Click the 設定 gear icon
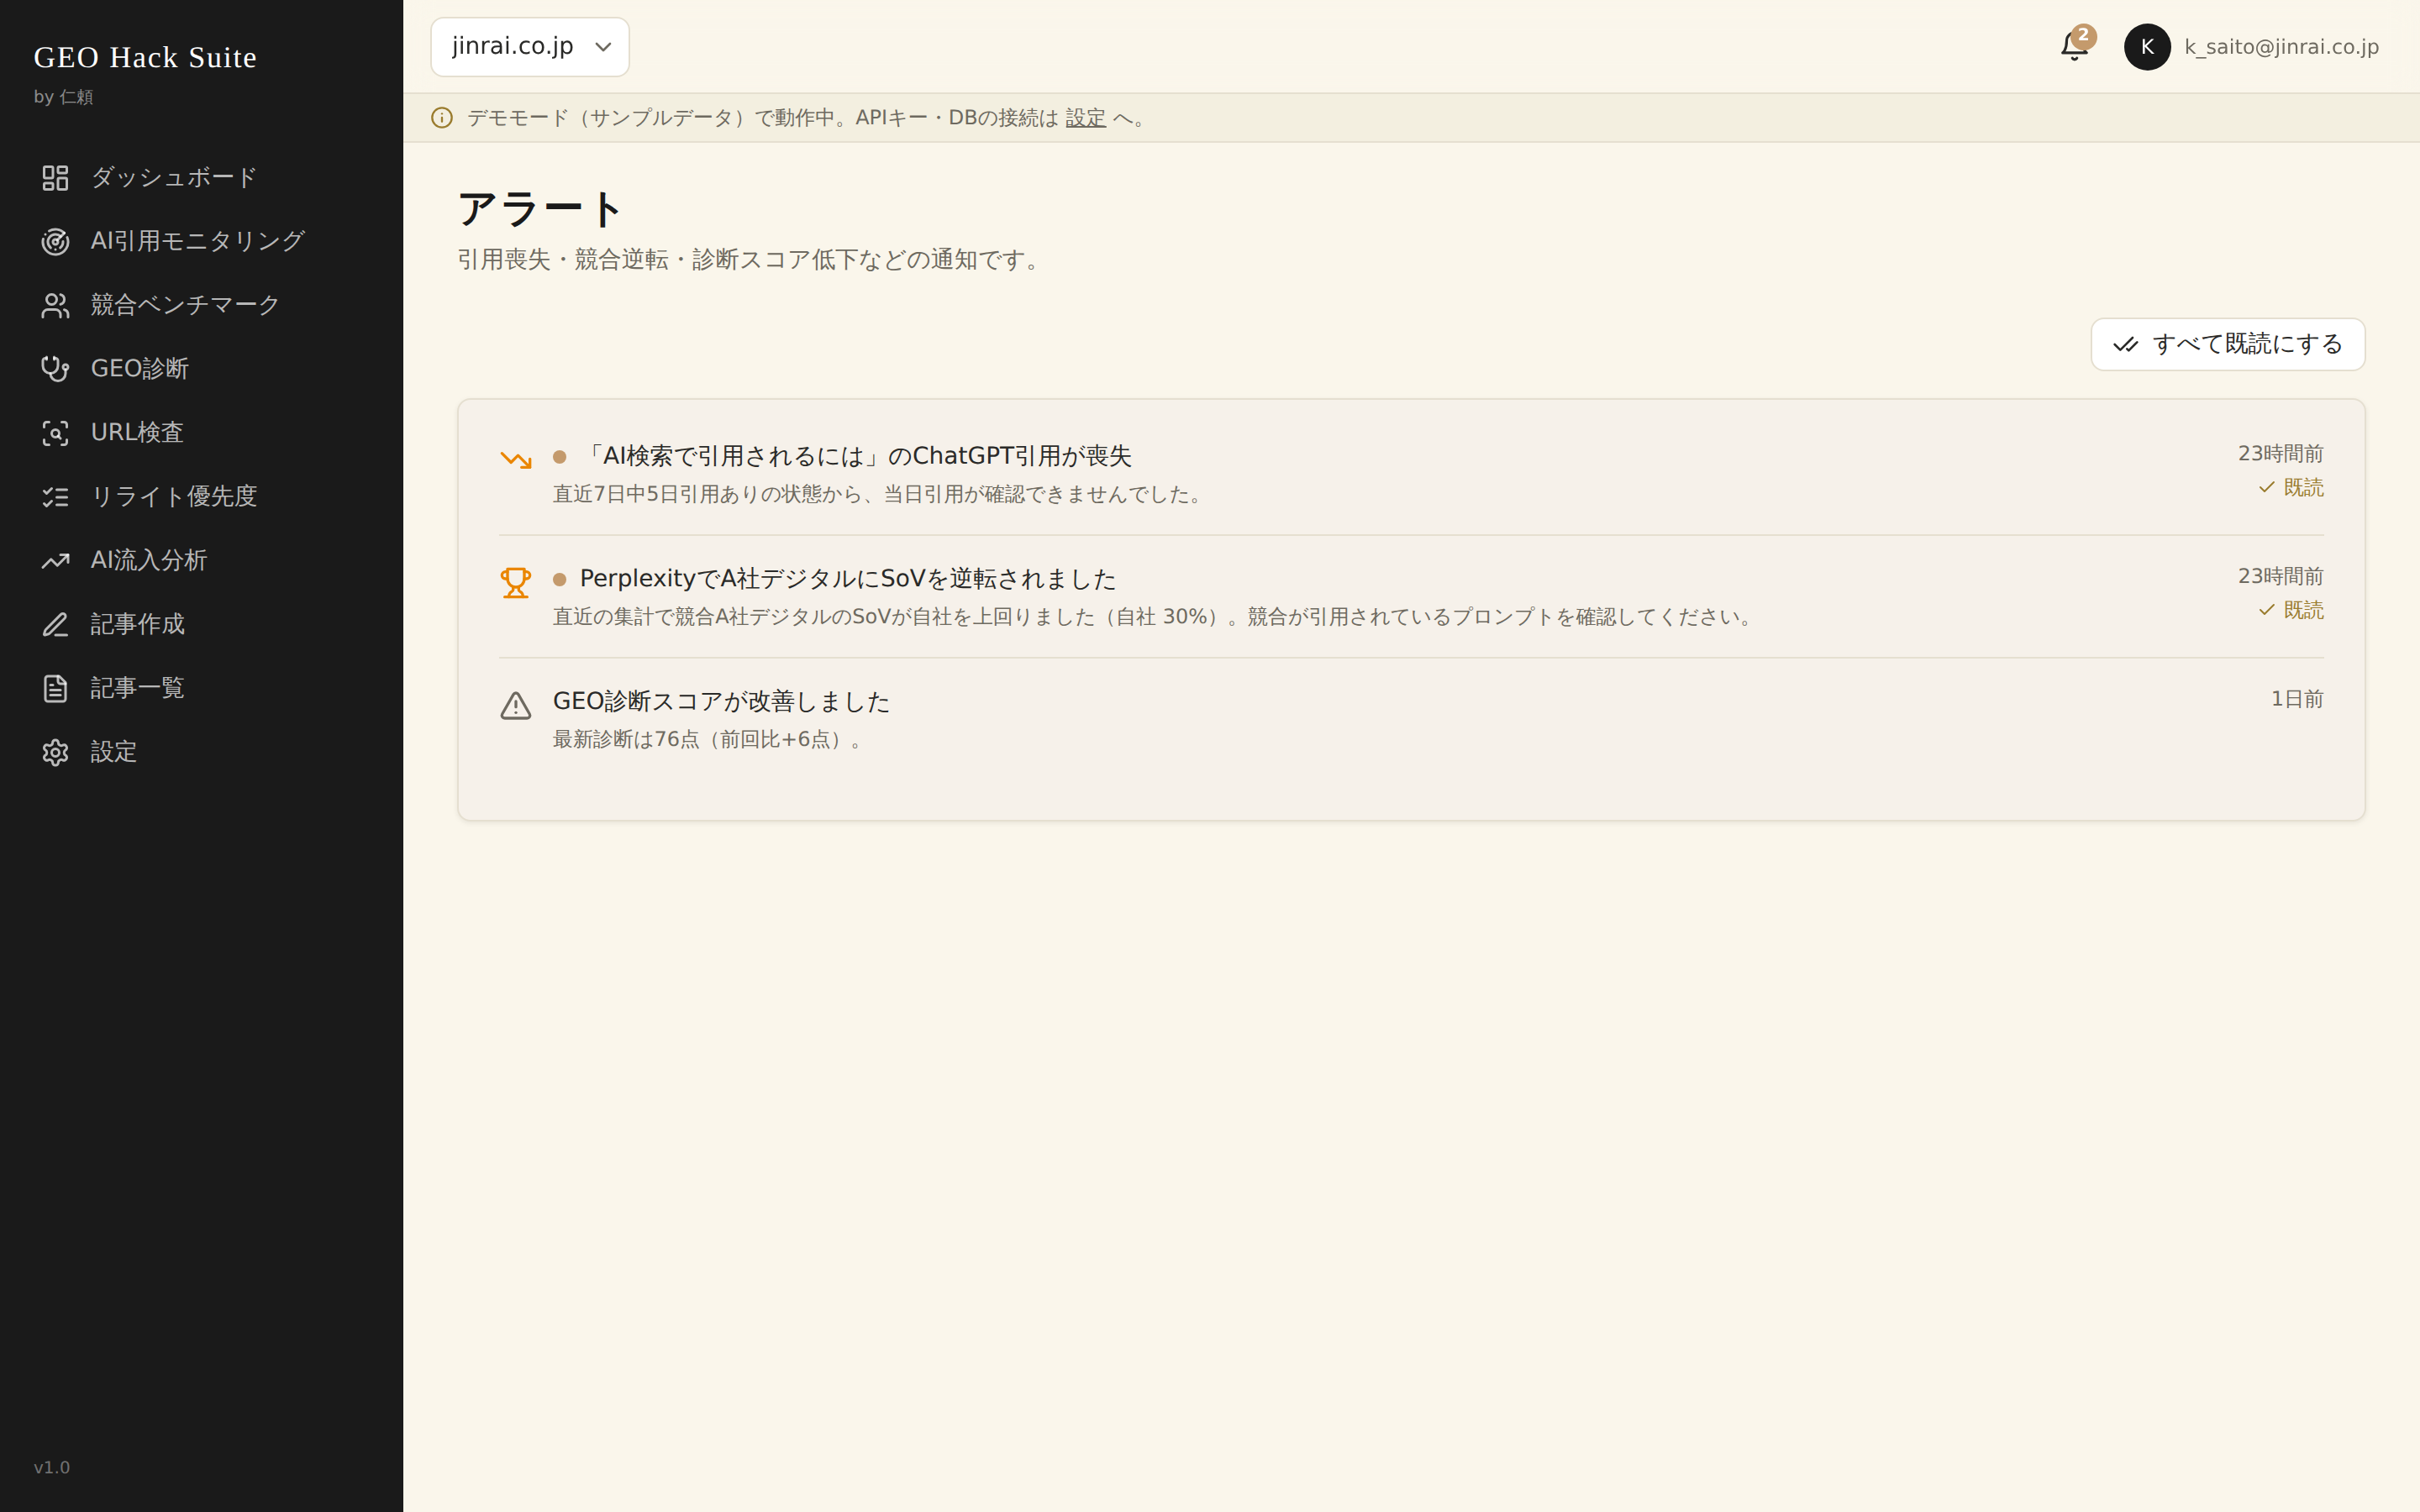The width and height of the screenshot is (2420, 1512). tap(55, 752)
